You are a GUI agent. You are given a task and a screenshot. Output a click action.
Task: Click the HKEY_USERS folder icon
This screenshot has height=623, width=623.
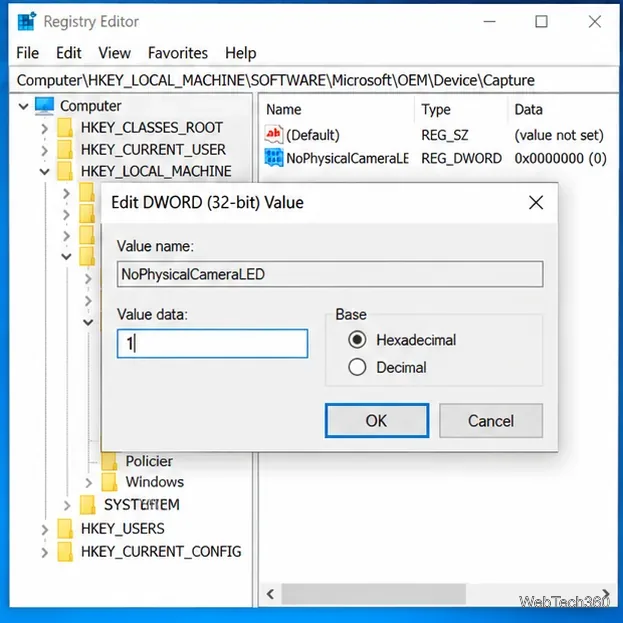click(65, 529)
